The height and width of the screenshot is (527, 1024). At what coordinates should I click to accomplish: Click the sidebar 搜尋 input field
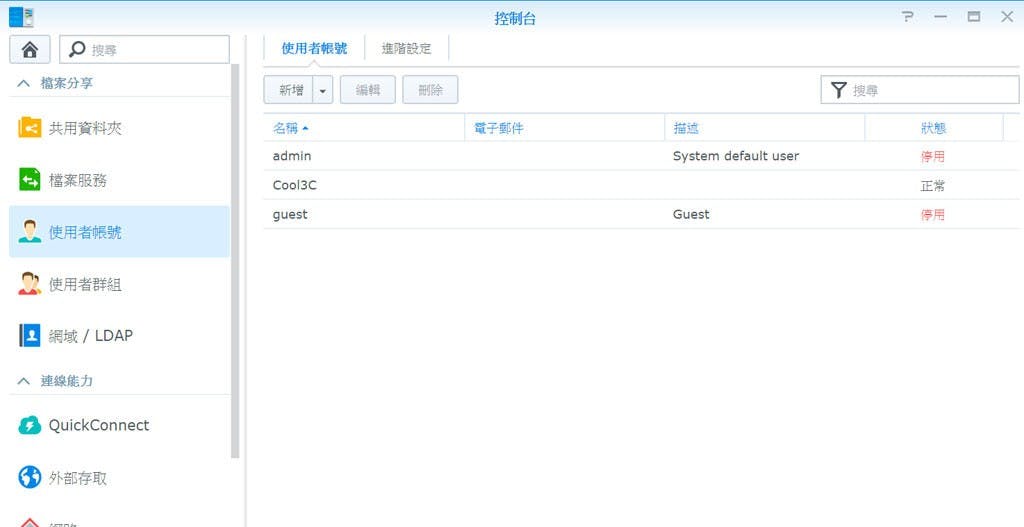(x=144, y=50)
